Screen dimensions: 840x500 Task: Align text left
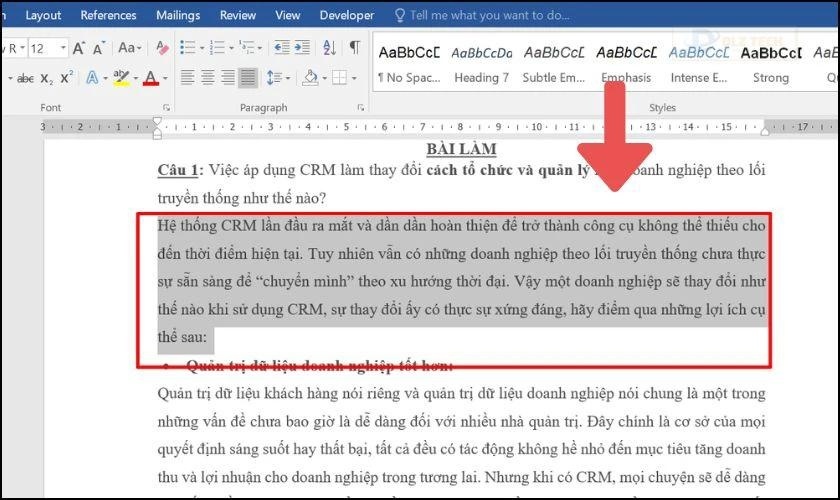(187, 78)
